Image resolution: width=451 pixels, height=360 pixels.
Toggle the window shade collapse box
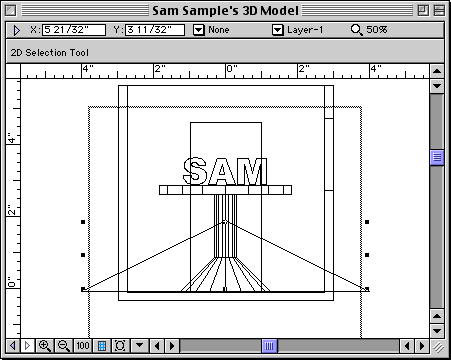pyautogui.click(x=440, y=11)
